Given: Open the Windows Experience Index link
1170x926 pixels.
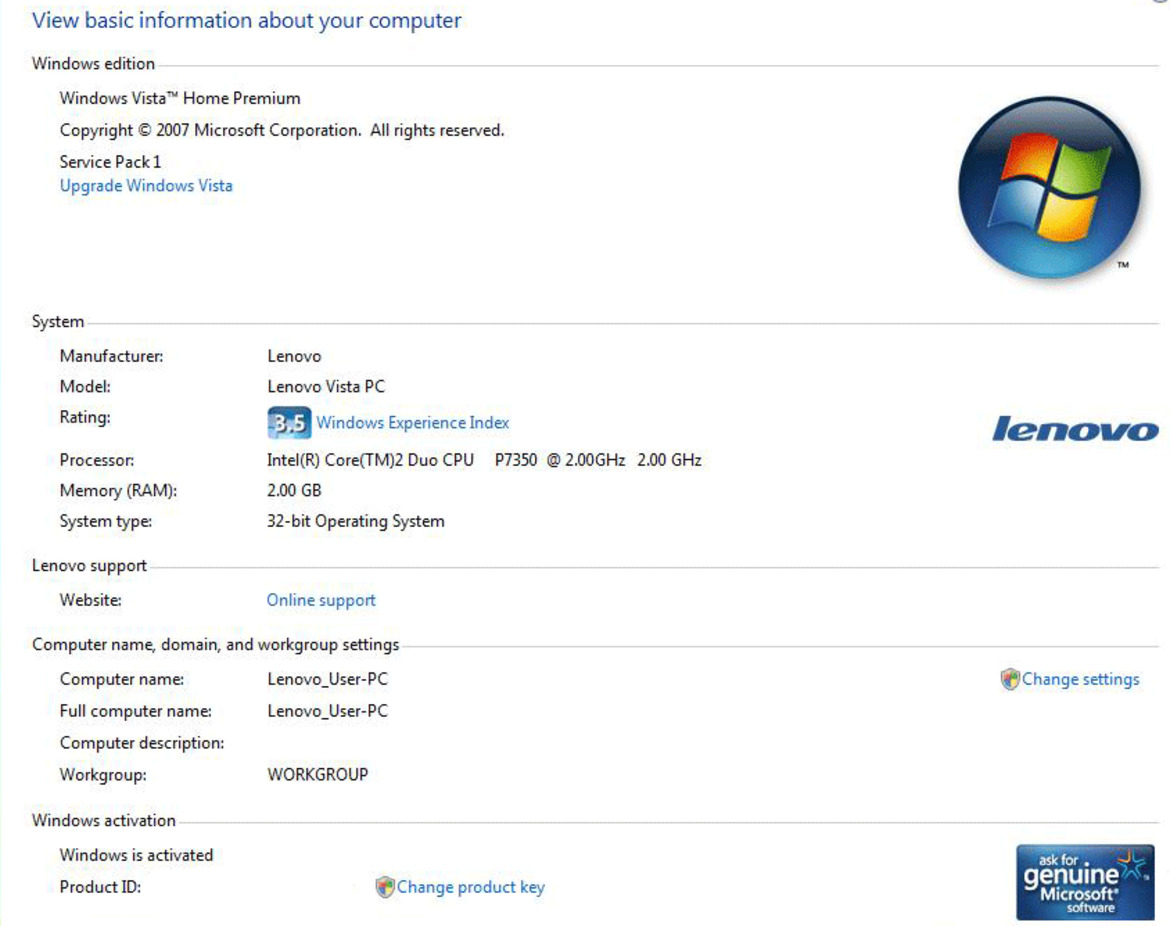Looking at the screenshot, I should (x=413, y=422).
